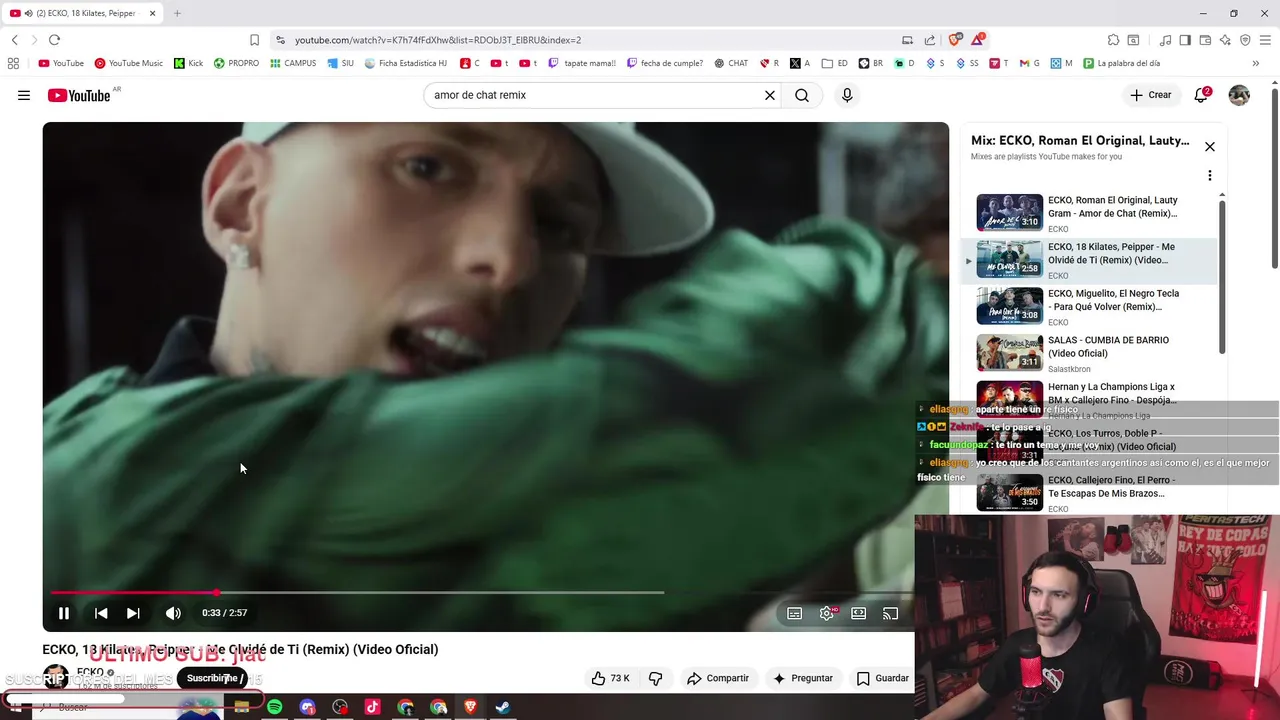Close the ECKO YouTube tab

pyautogui.click(x=152, y=13)
